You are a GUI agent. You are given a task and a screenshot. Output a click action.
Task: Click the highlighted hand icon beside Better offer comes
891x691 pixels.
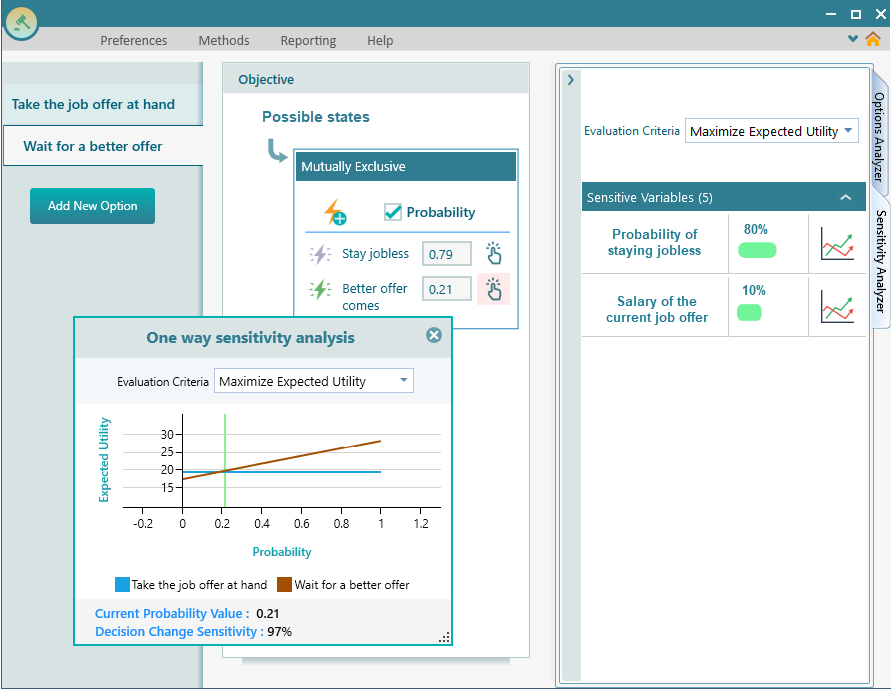click(x=493, y=288)
